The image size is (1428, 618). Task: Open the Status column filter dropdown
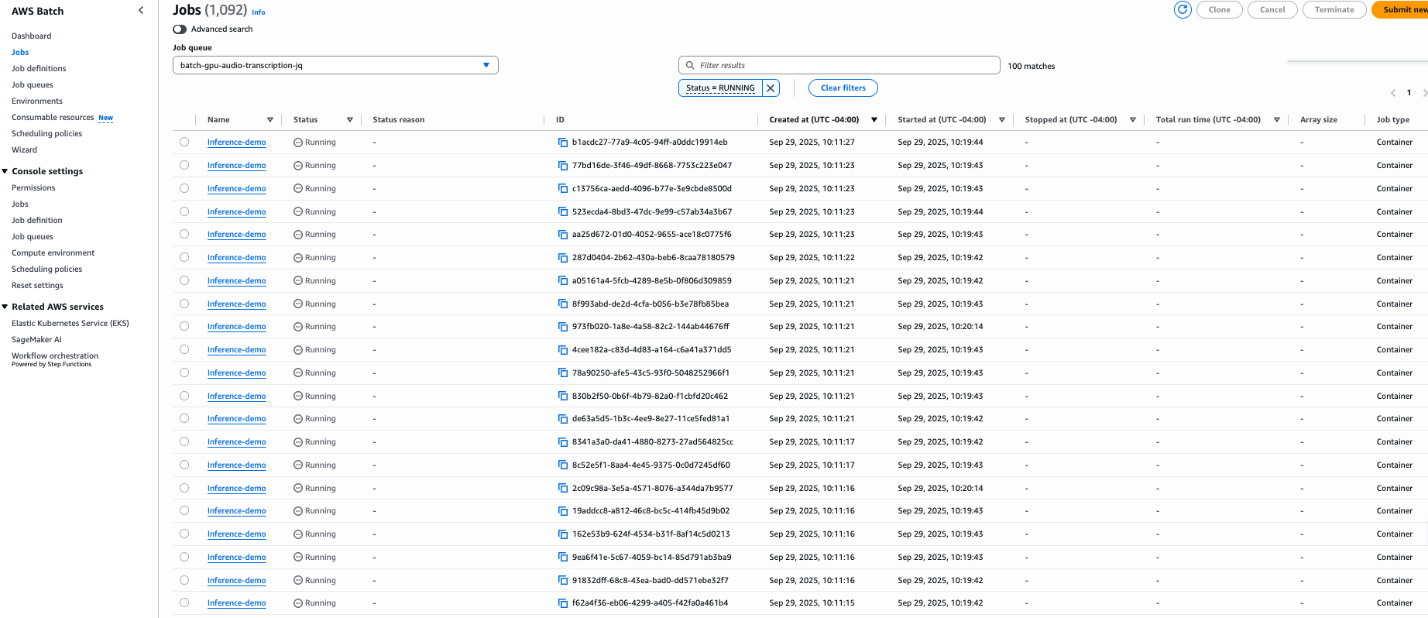(351, 119)
